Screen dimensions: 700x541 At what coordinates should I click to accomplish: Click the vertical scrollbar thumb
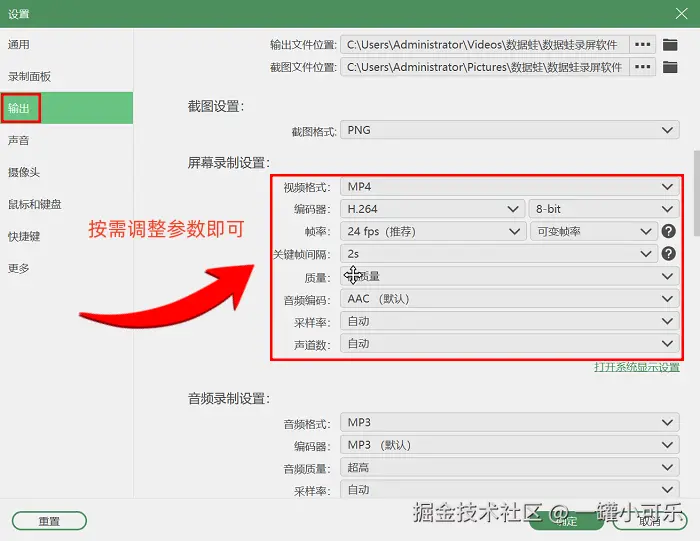(x=696, y=193)
